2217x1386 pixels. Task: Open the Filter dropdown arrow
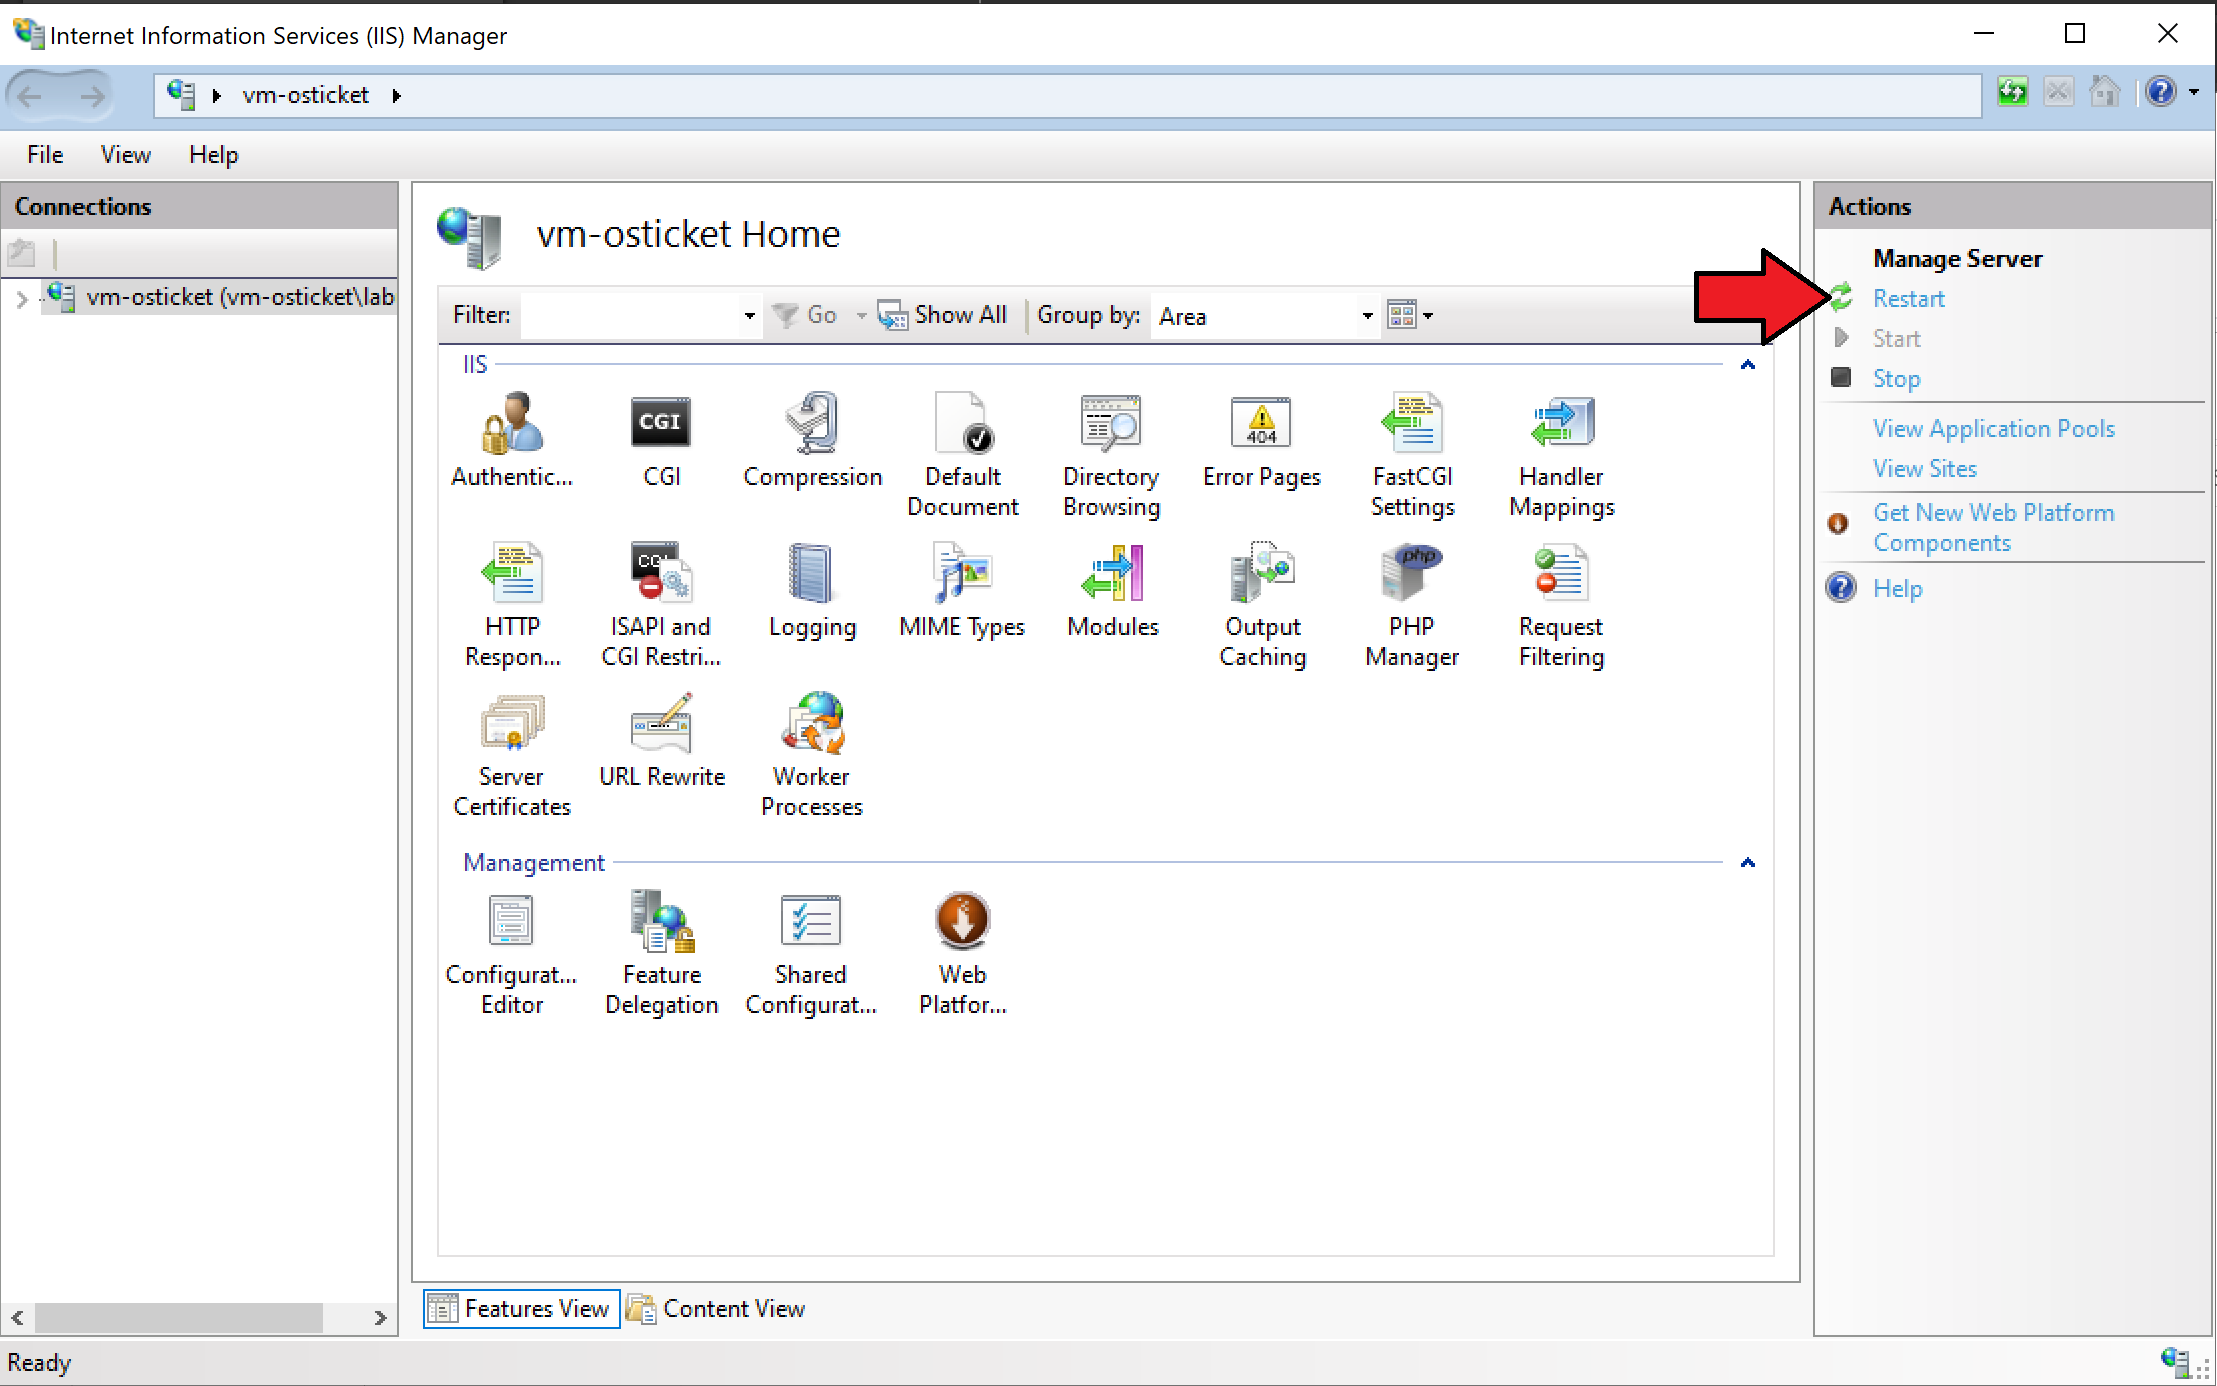749,316
